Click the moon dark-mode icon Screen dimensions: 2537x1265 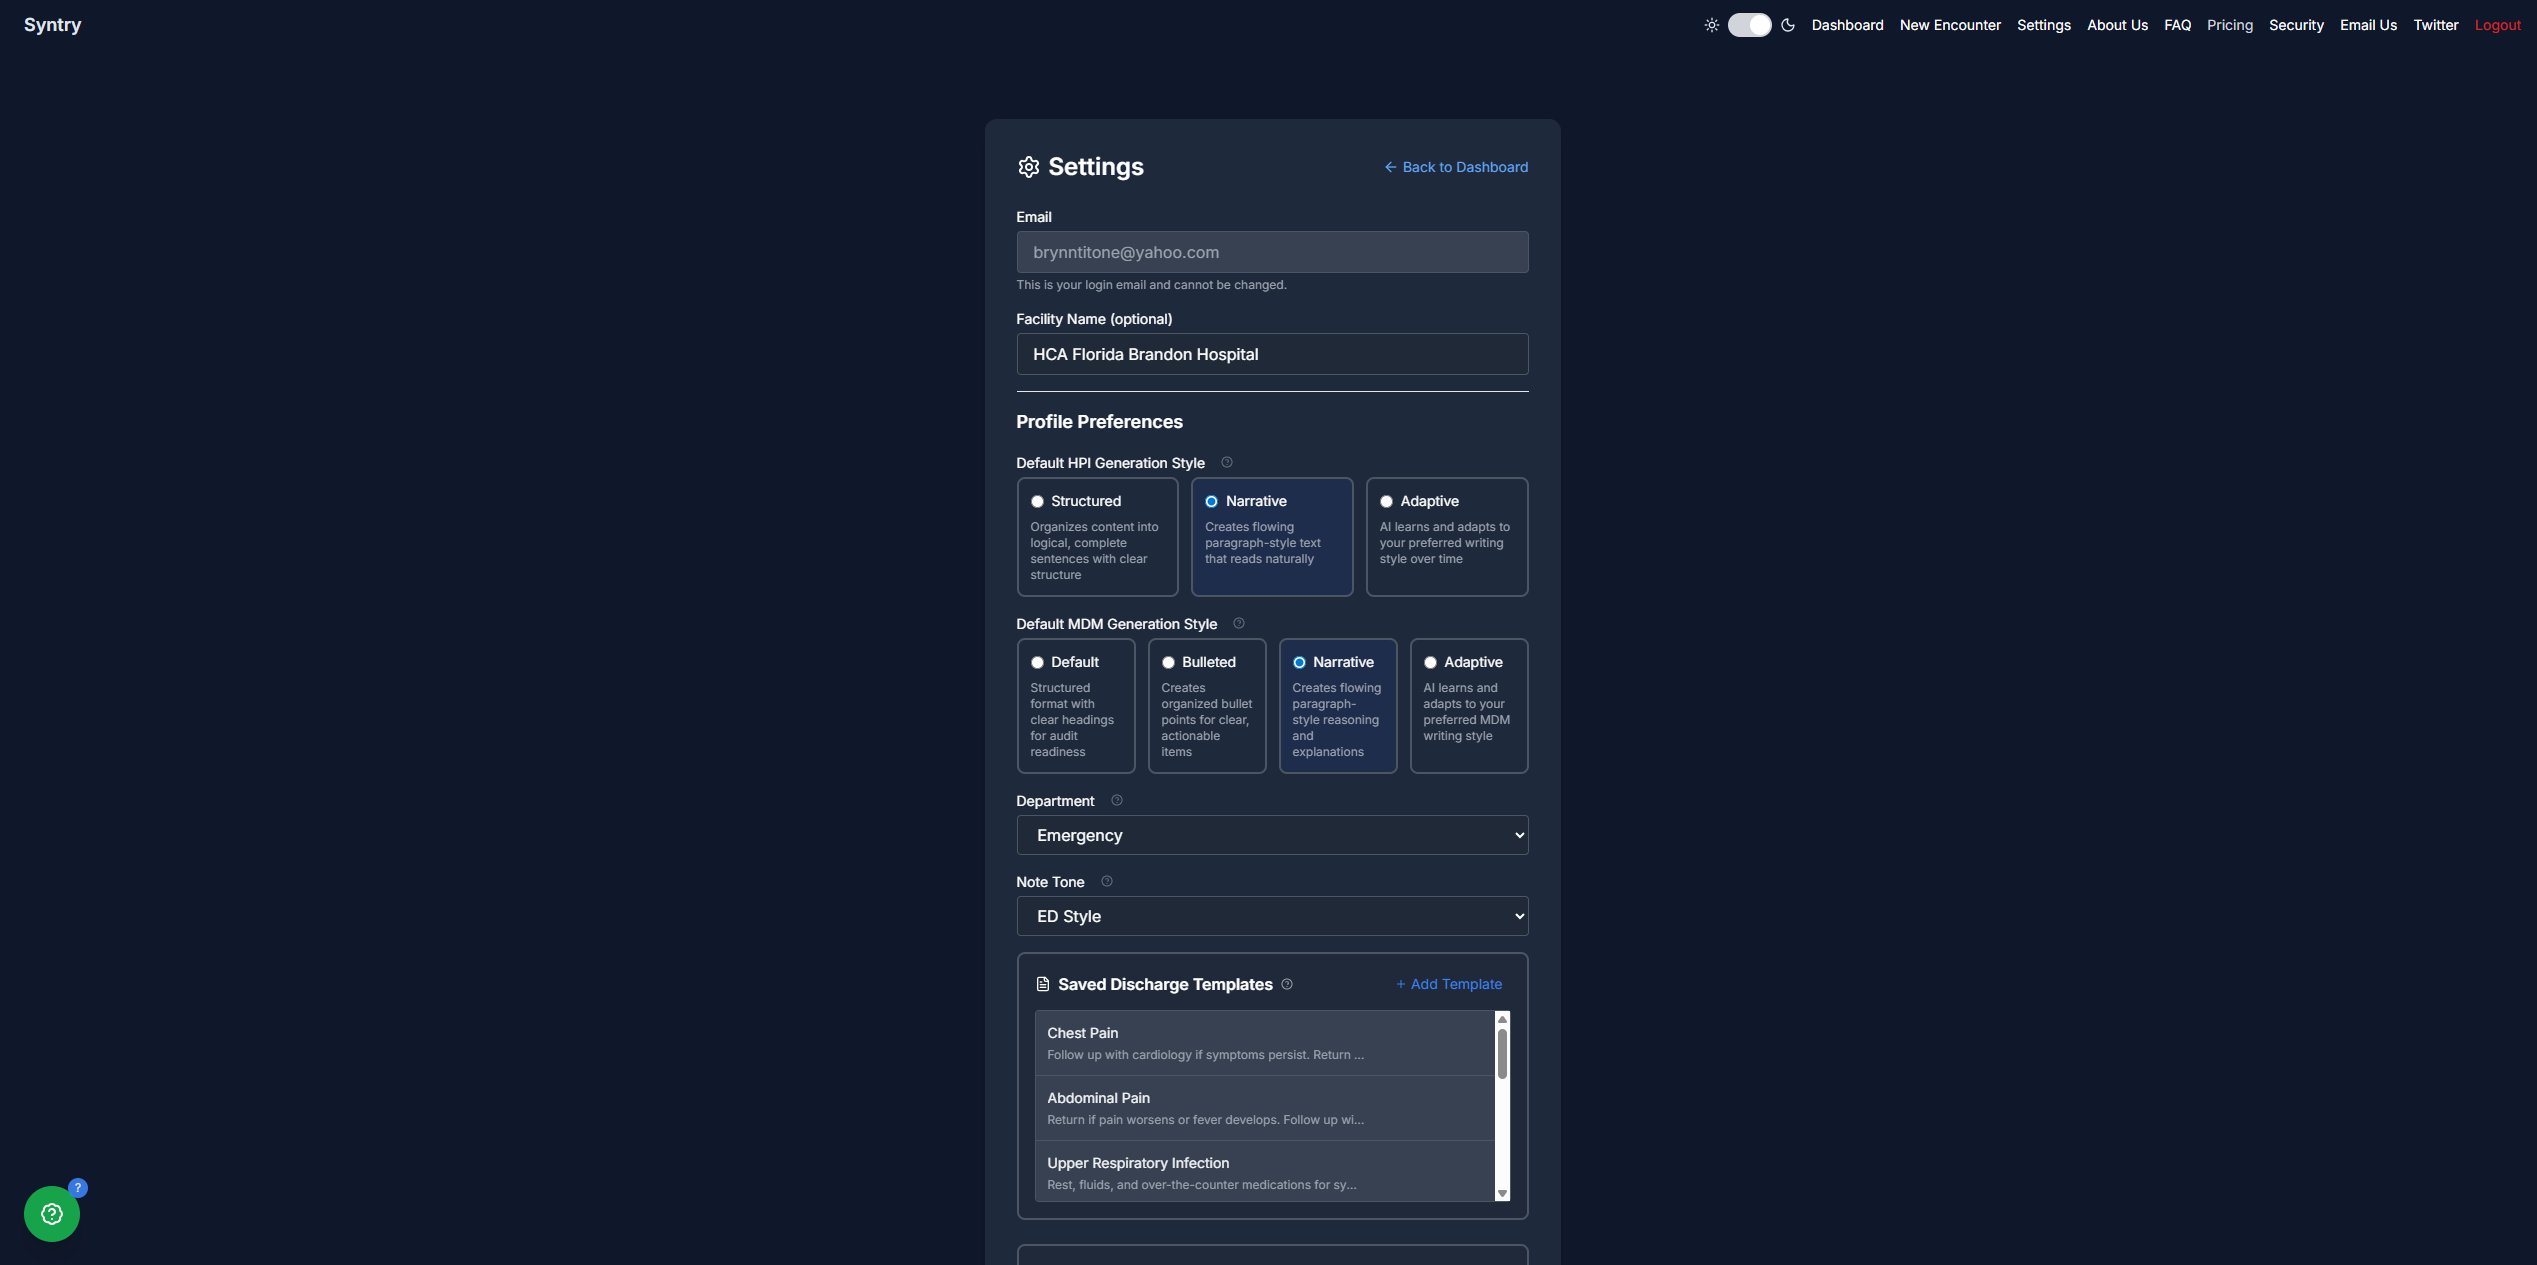click(x=1788, y=25)
